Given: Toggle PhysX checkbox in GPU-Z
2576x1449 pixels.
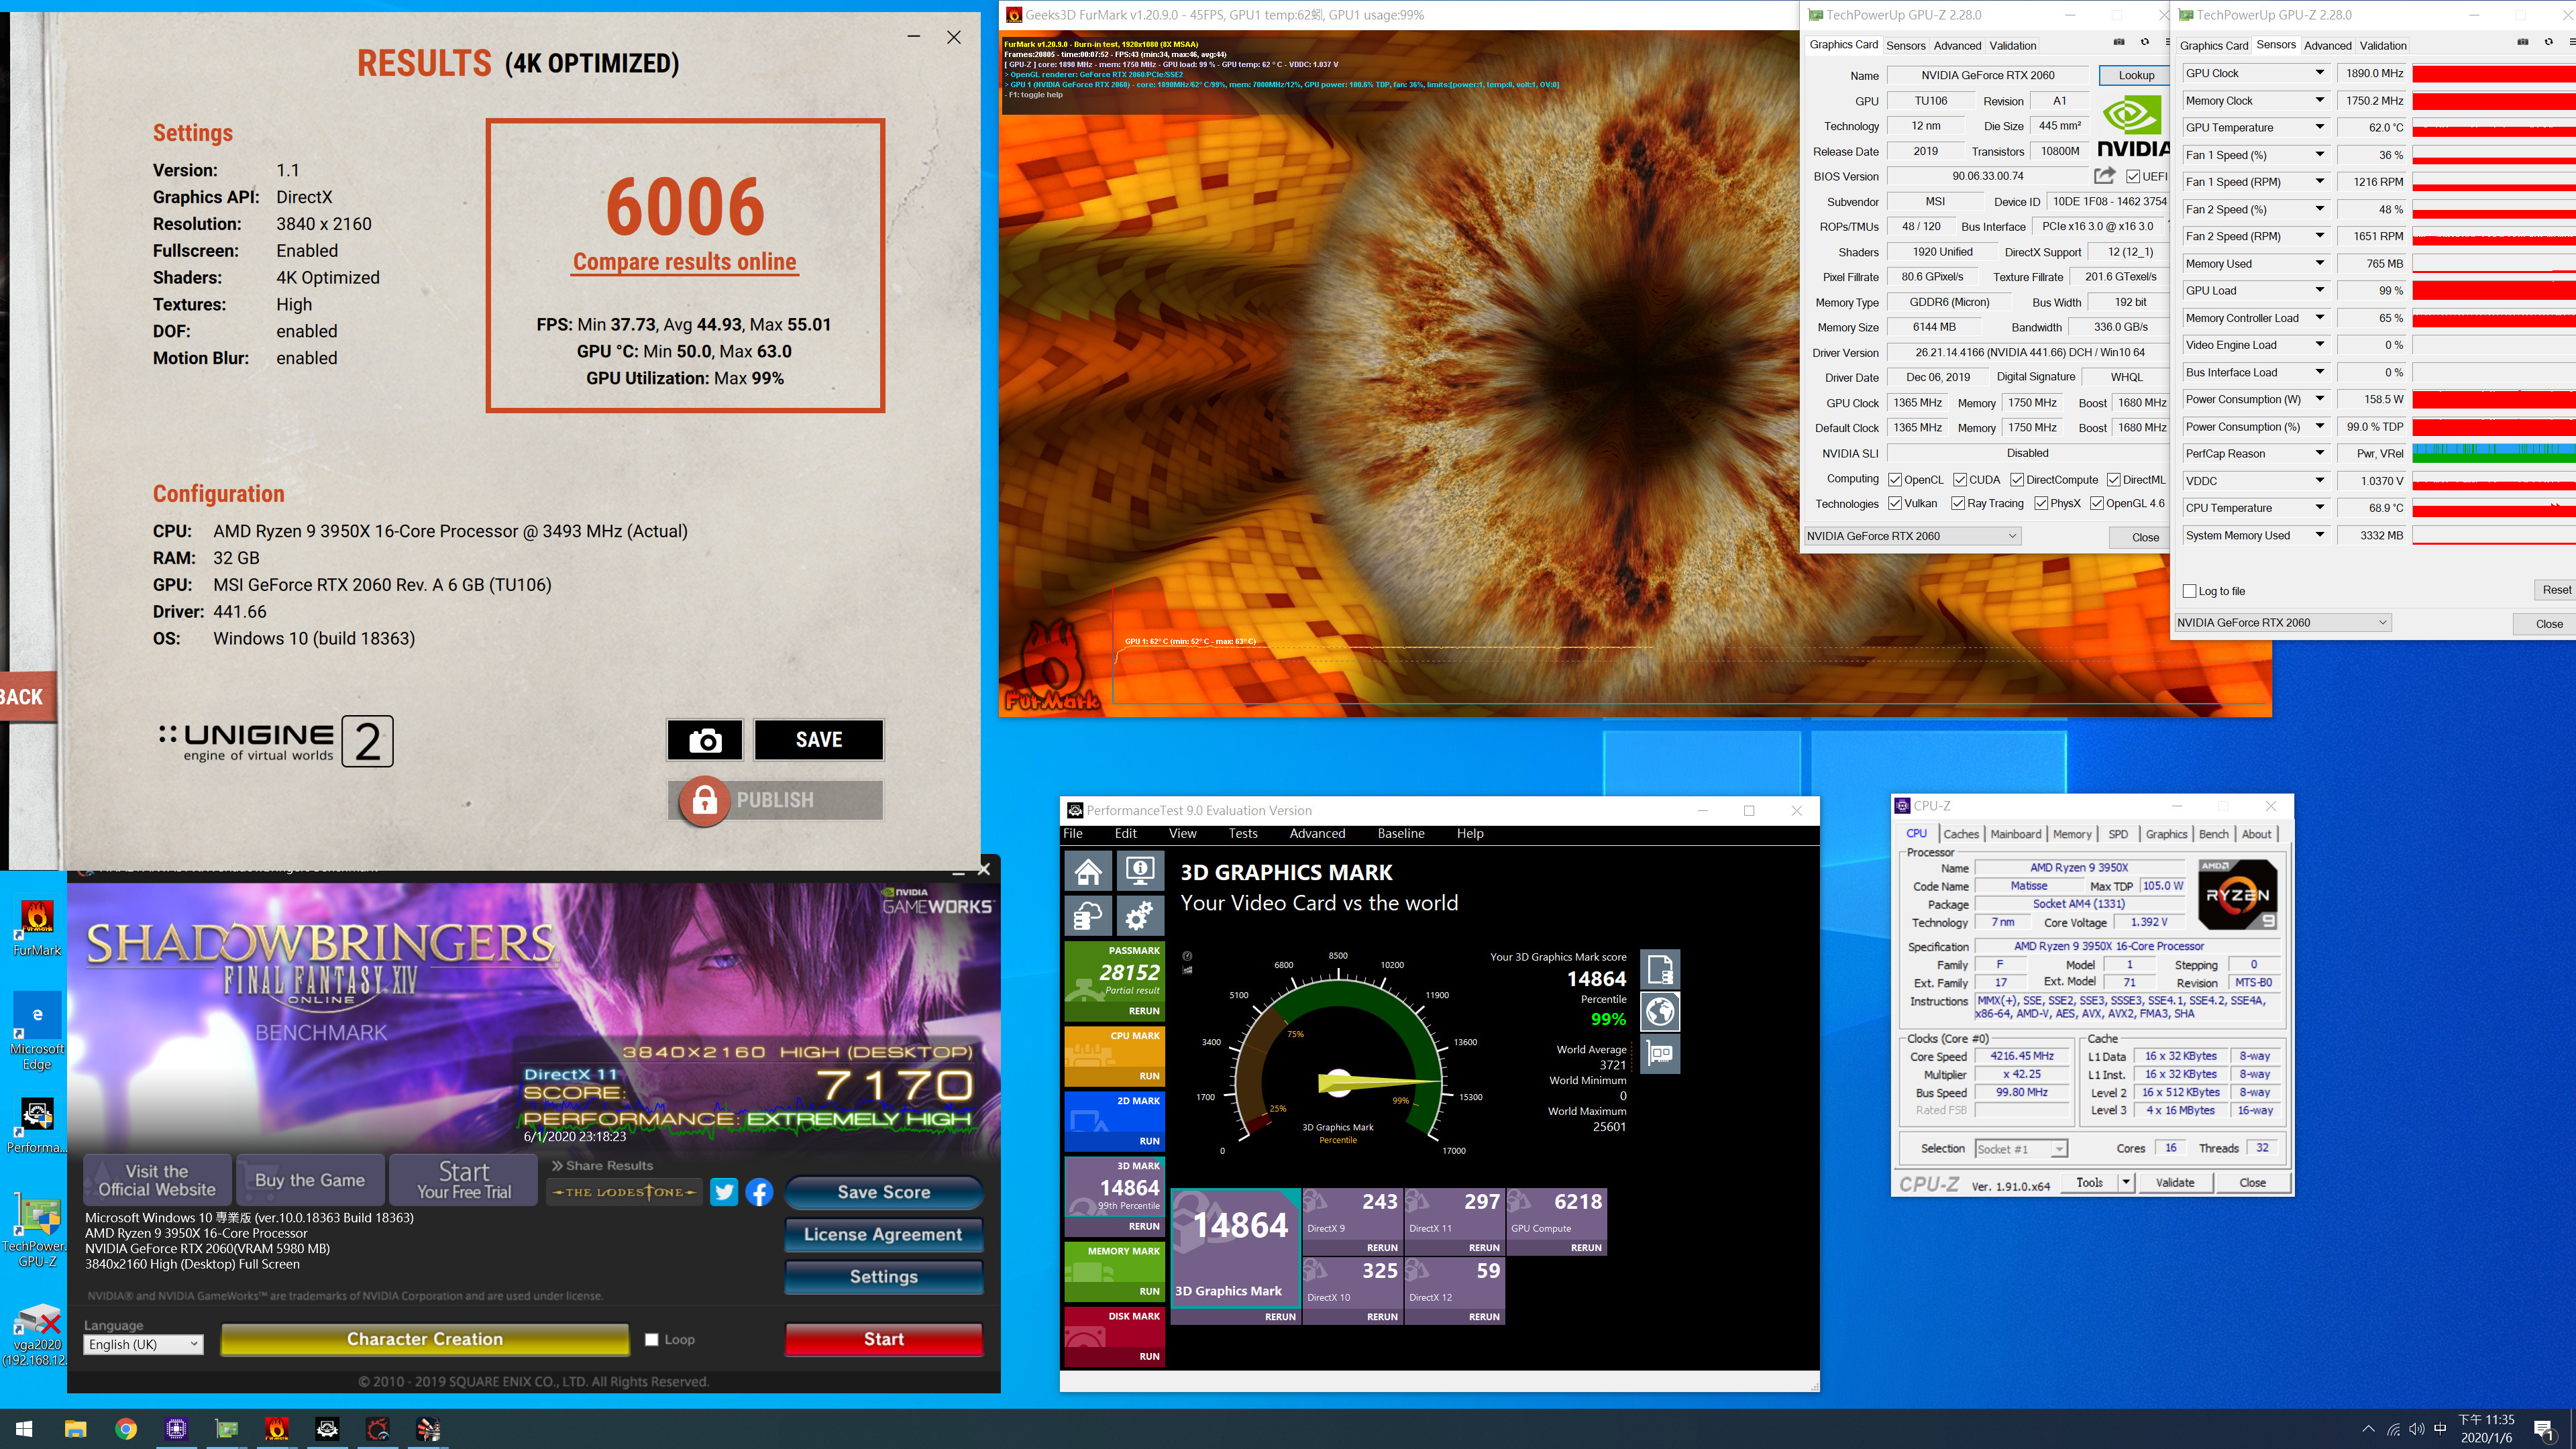Looking at the screenshot, I should (2041, 503).
